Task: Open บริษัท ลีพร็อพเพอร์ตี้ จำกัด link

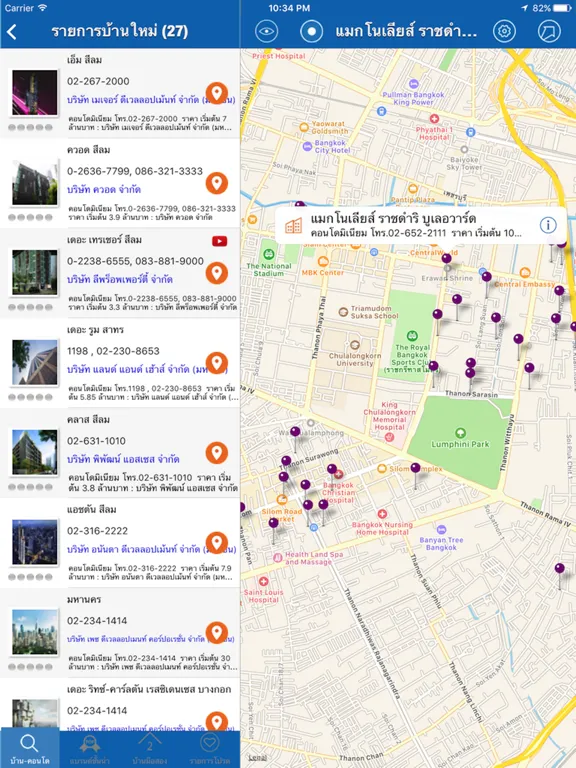Action: click(120, 280)
